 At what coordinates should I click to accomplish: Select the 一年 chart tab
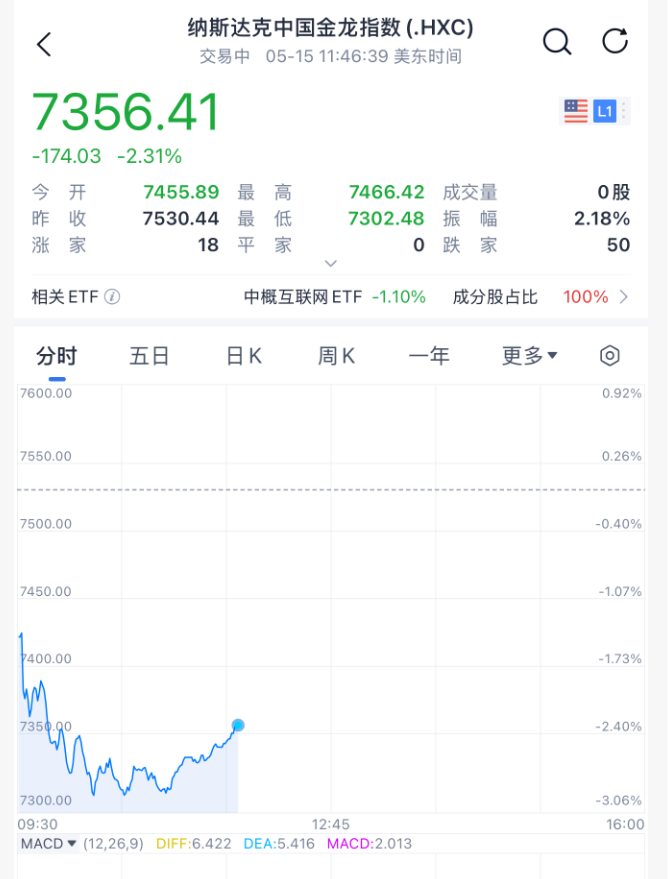(x=429, y=356)
